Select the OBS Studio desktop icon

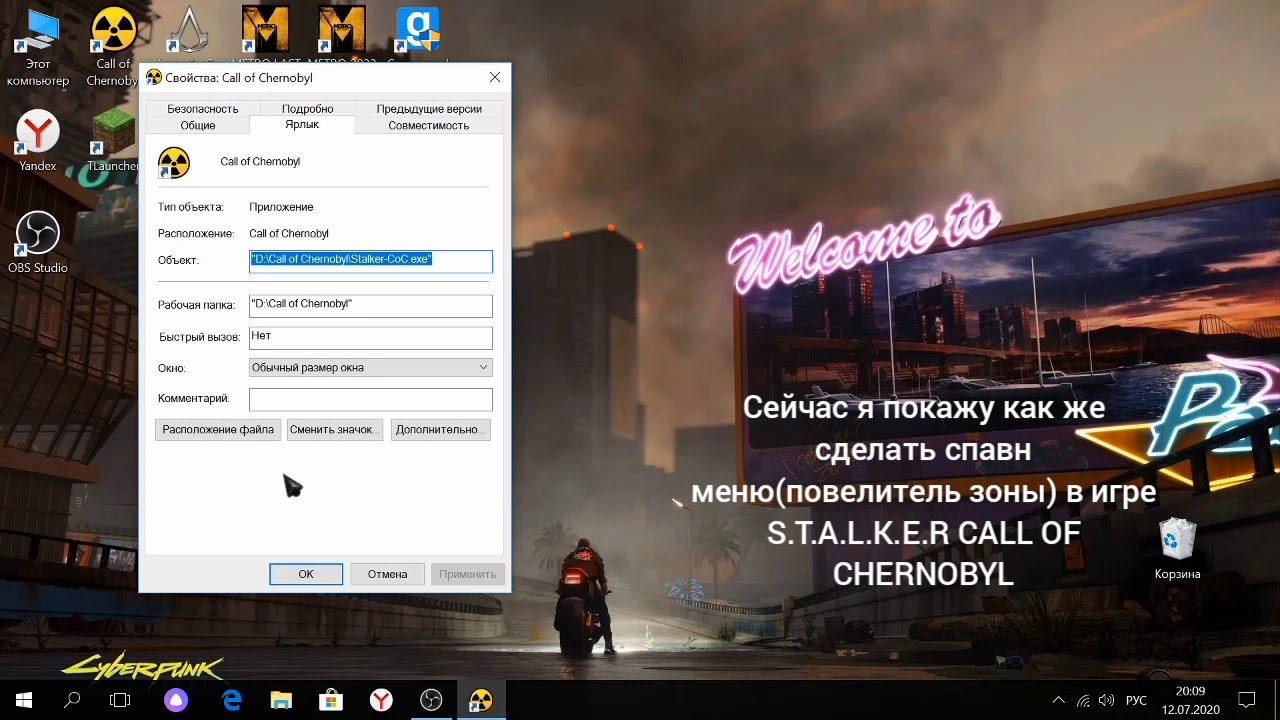tap(38, 243)
